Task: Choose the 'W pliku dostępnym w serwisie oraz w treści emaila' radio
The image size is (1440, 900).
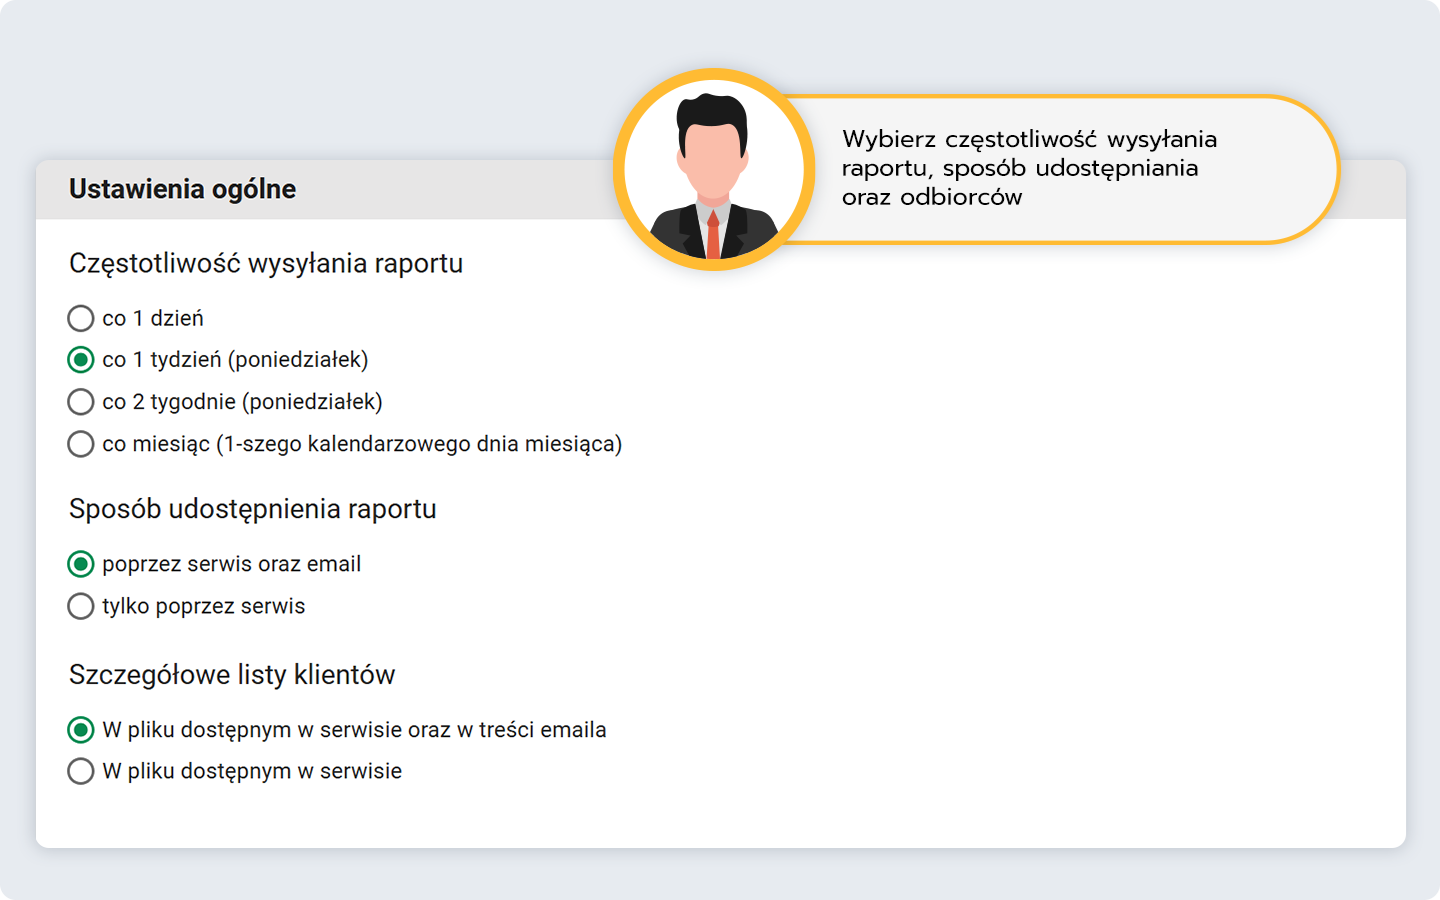Action: pyautogui.click(x=81, y=731)
